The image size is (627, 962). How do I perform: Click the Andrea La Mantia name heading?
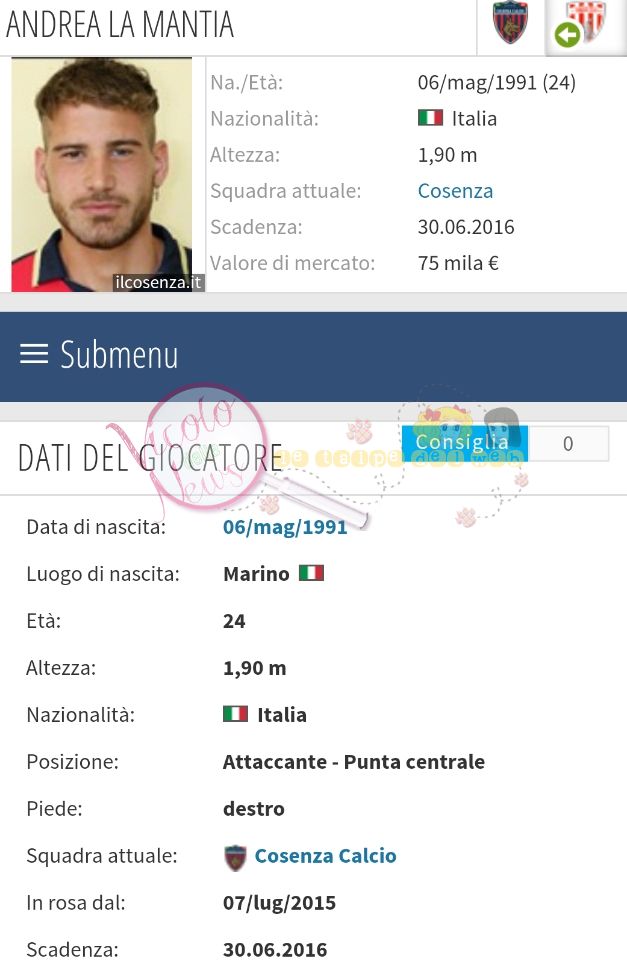point(120,25)
